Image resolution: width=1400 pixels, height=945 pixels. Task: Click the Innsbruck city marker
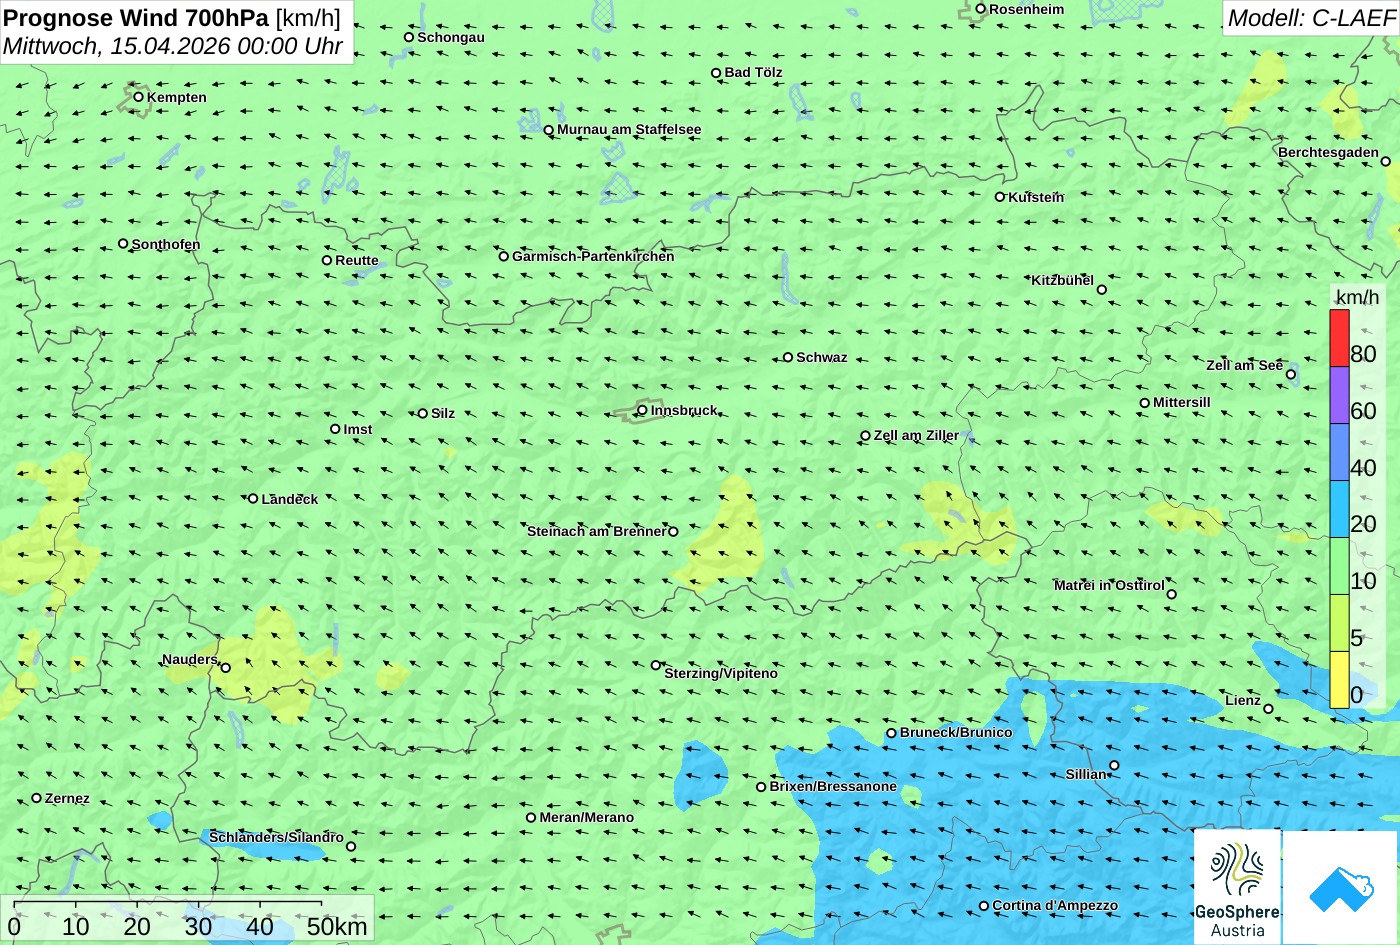pyautogui.click(x=642, y=410)
